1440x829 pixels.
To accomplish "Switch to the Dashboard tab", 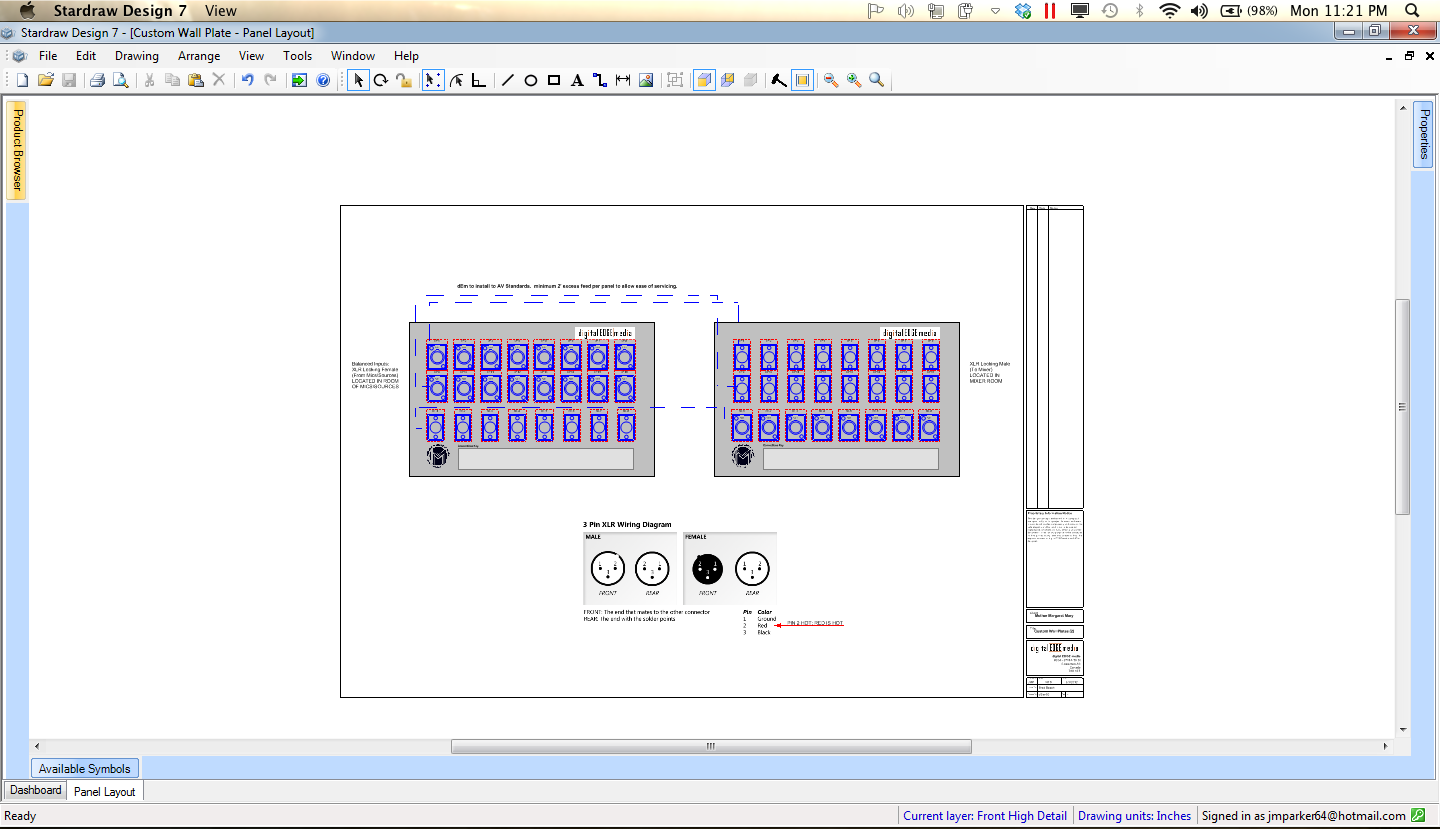I will pyautogui.click(x=36, y=790).
